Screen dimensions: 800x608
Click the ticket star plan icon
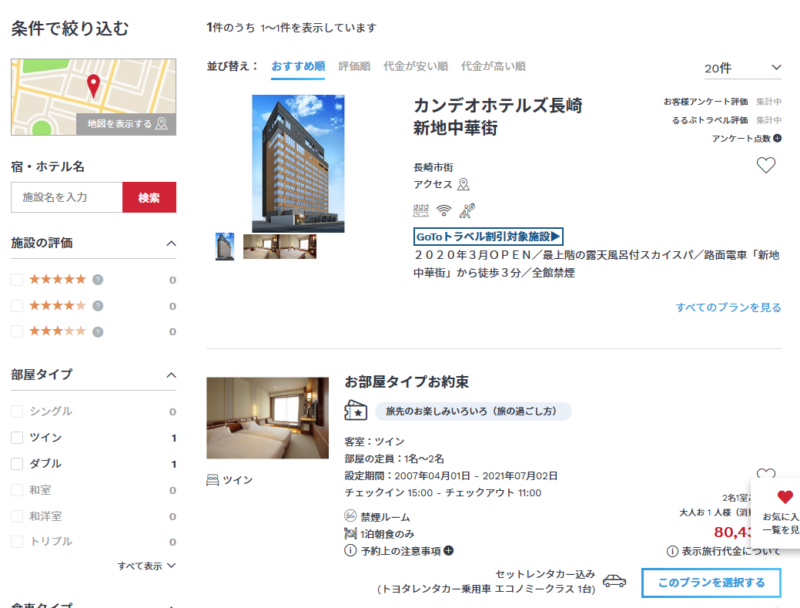pos(355,411)
